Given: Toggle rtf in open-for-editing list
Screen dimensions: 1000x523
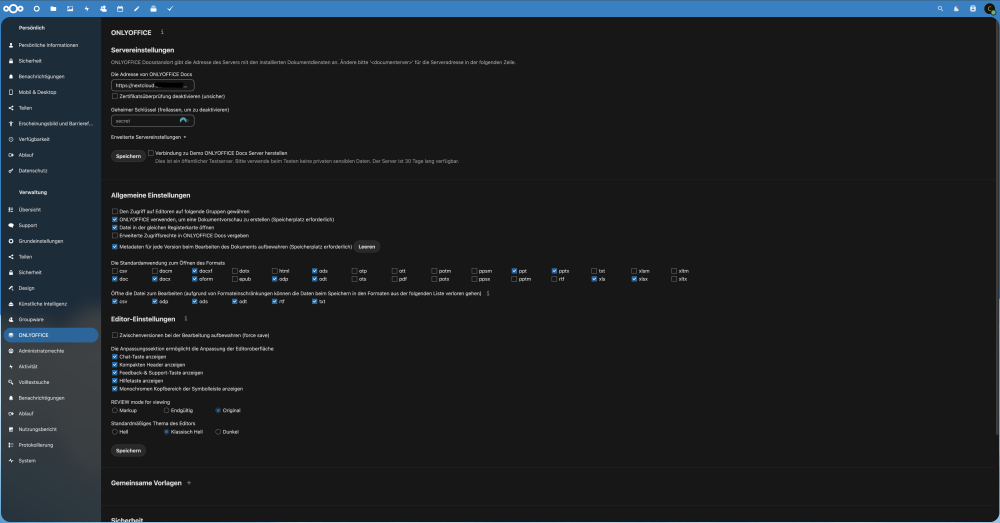Looking at the screenshot, I should coord(275,302).
